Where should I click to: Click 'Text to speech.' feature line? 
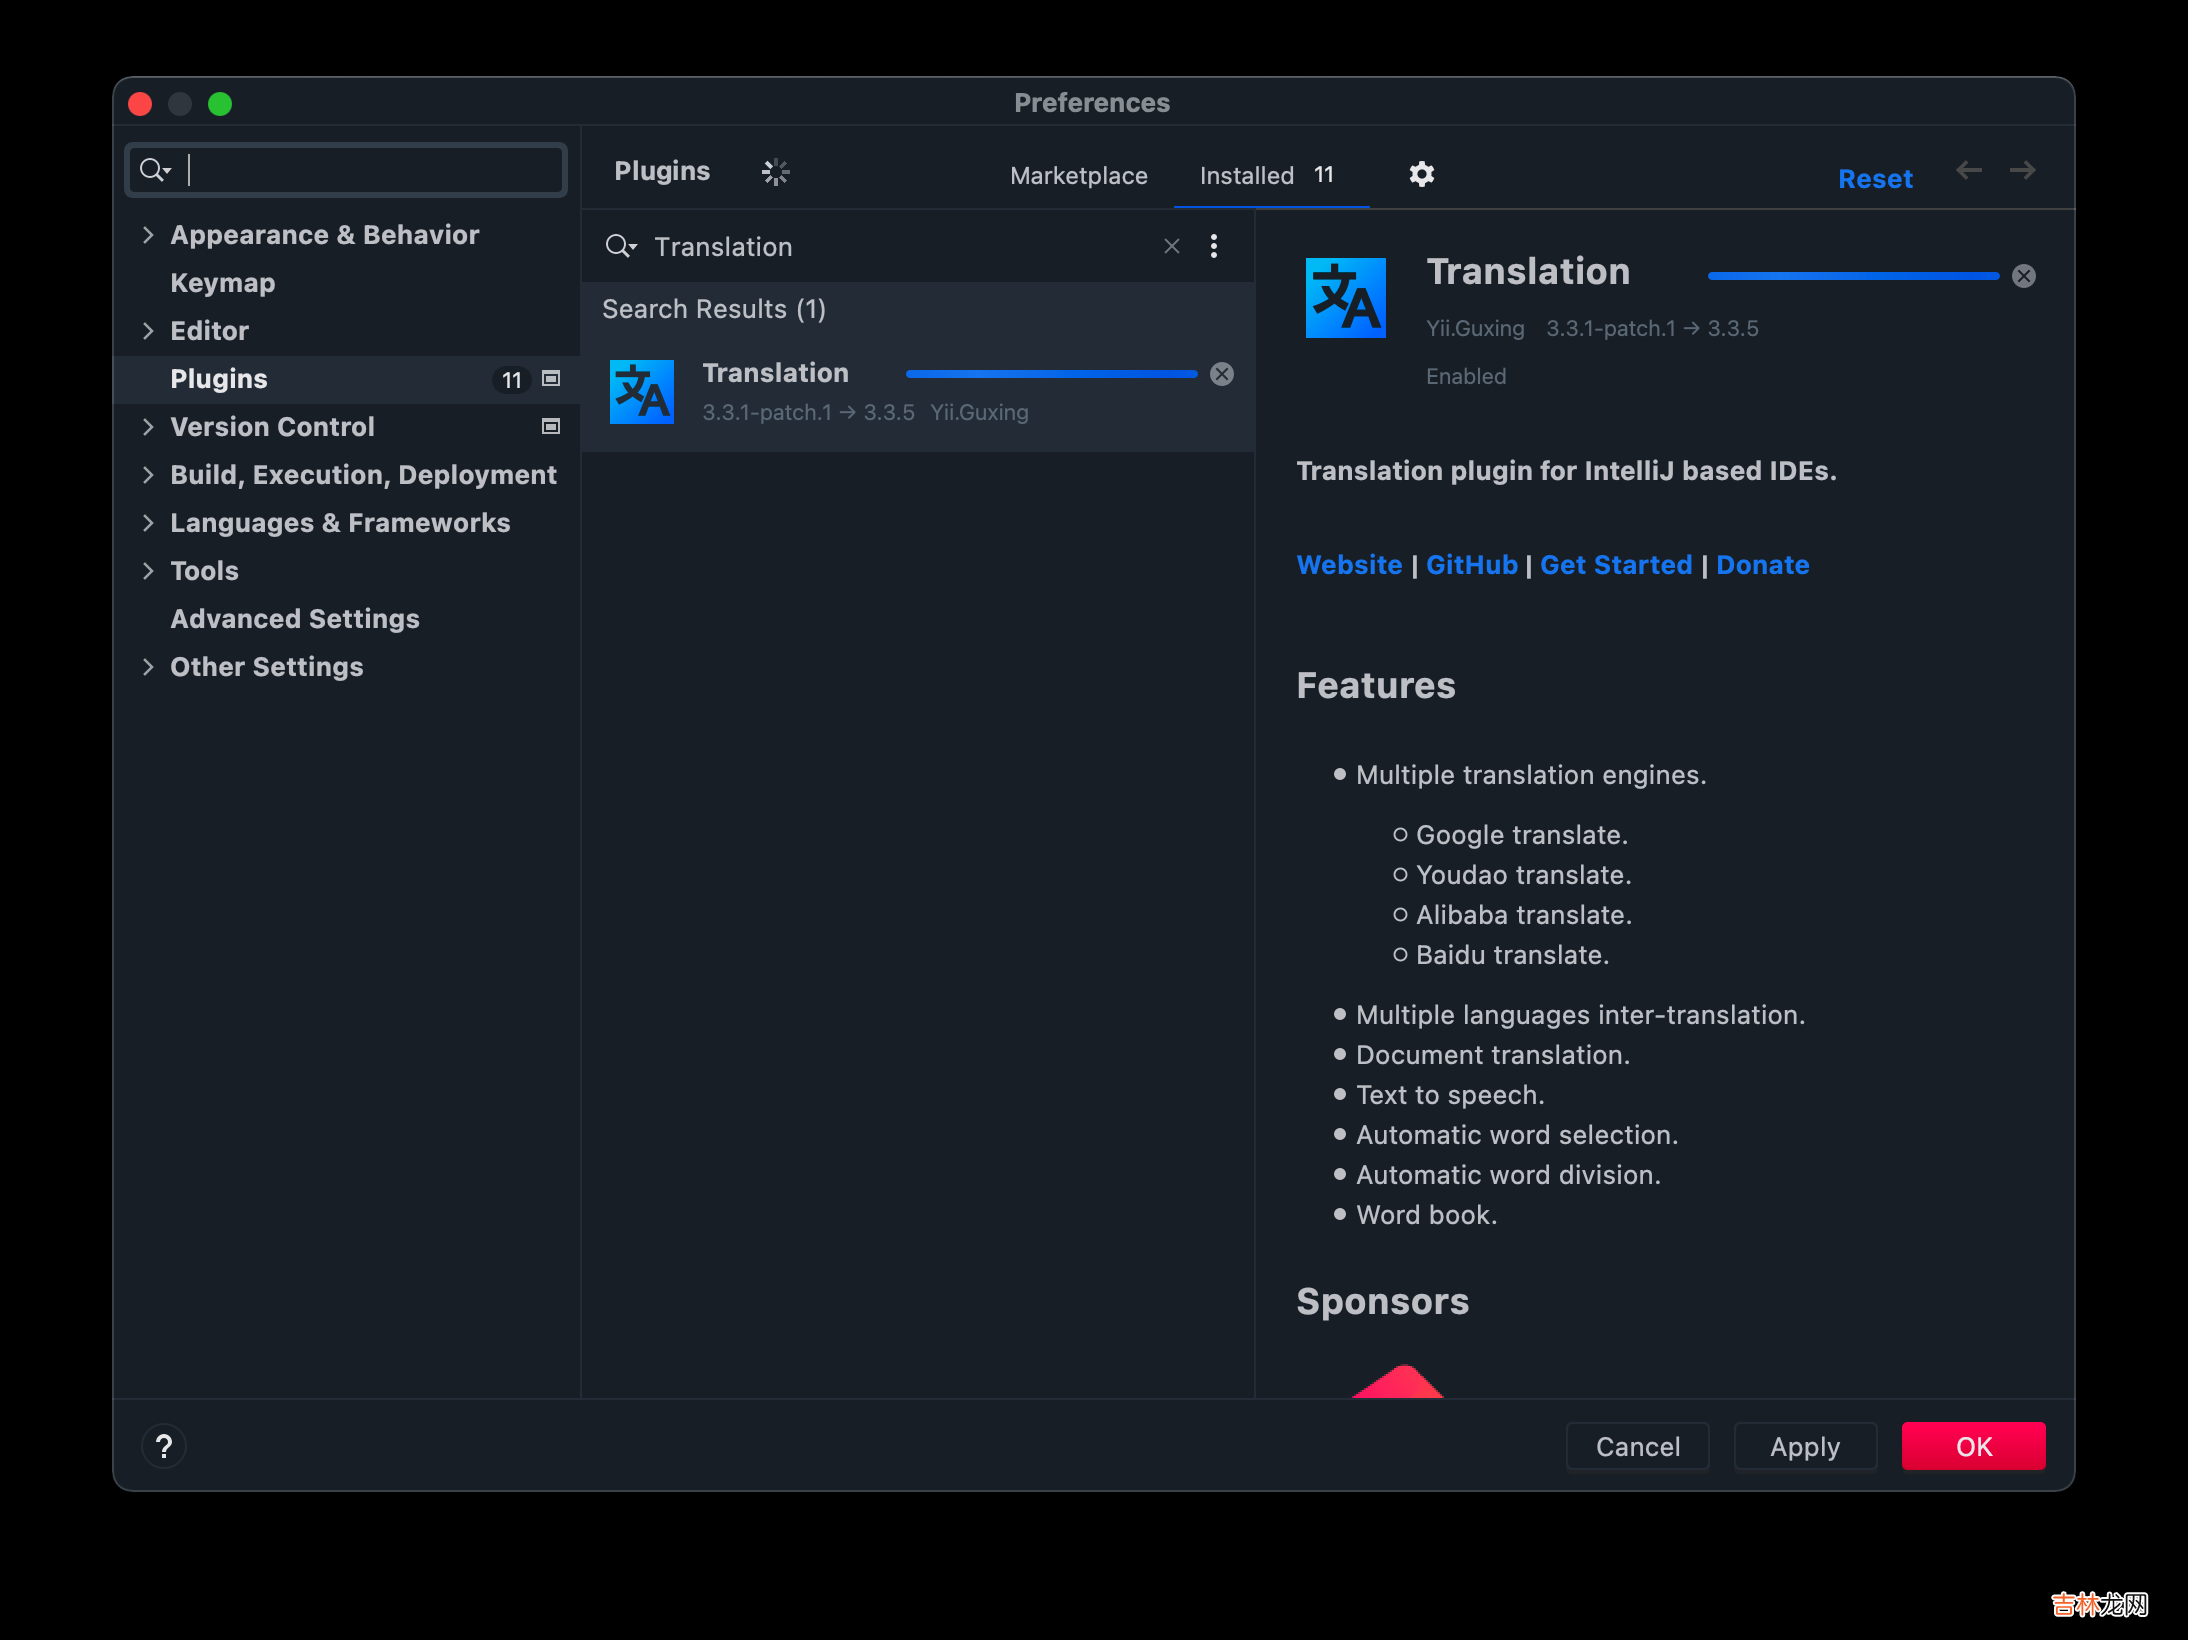coord(1450,1095)
